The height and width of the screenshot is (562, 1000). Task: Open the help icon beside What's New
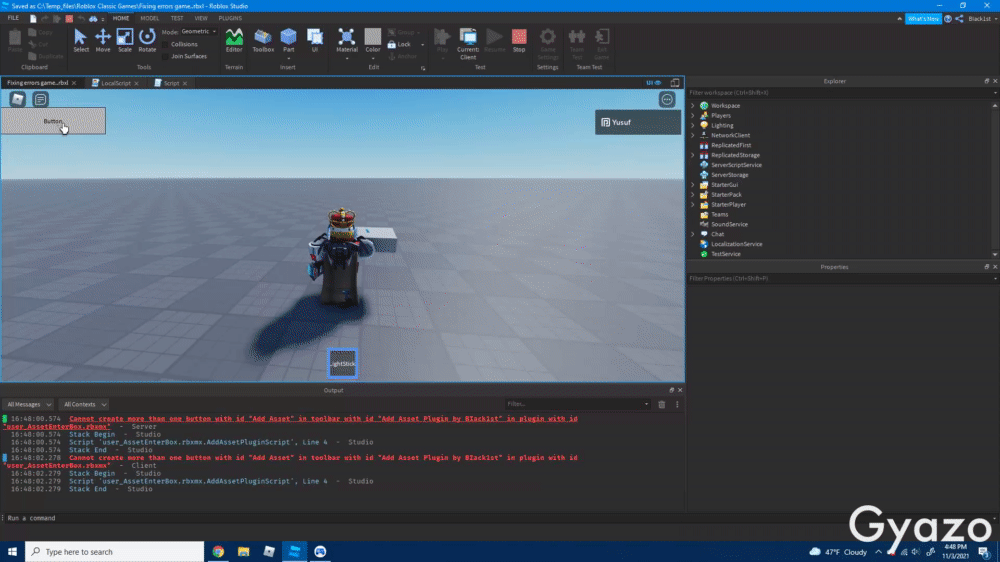pyautogui.click(x=948, y=18)
